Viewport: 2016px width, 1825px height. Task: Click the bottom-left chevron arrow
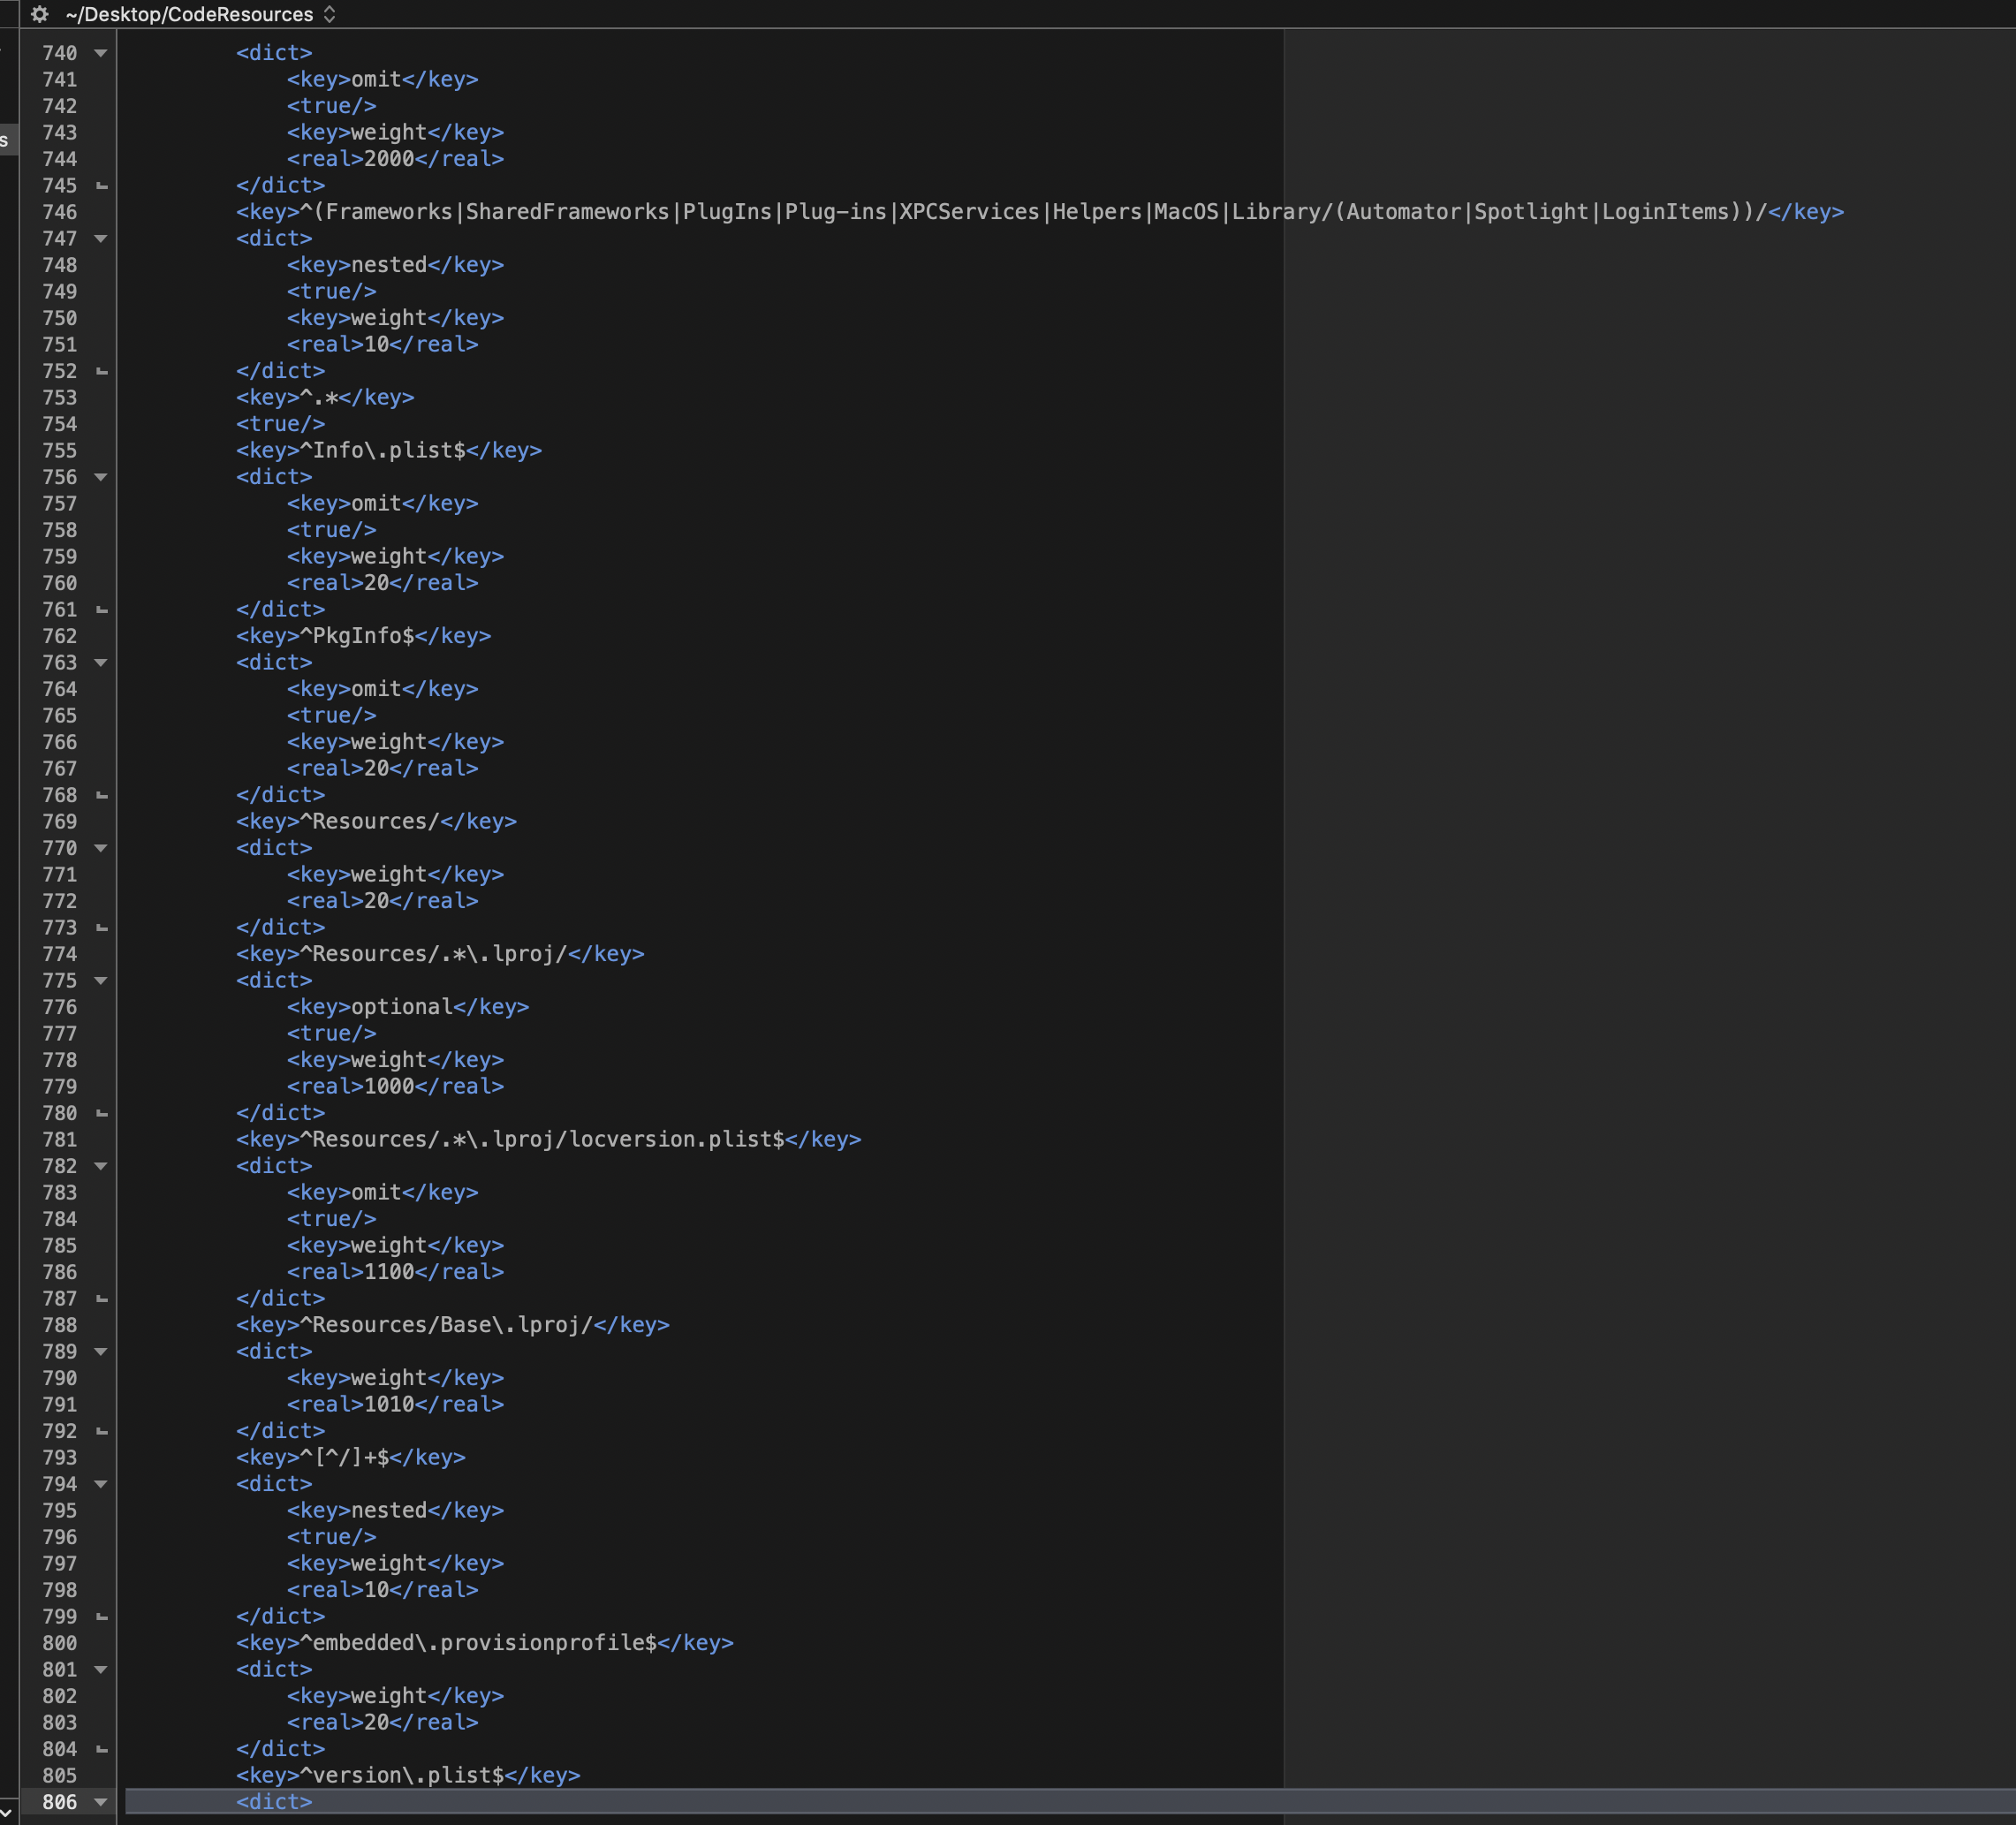pyautogui.click(x=7, y=1812)
